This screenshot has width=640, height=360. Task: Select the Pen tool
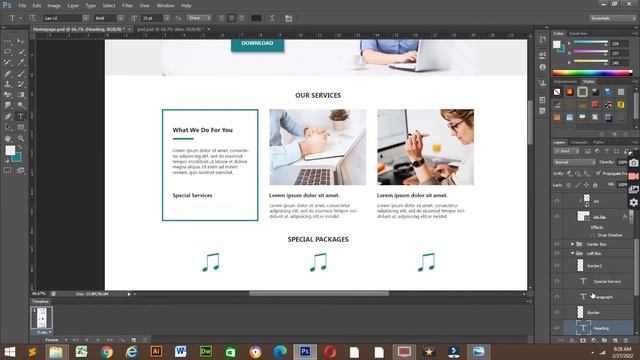[8, 116]
